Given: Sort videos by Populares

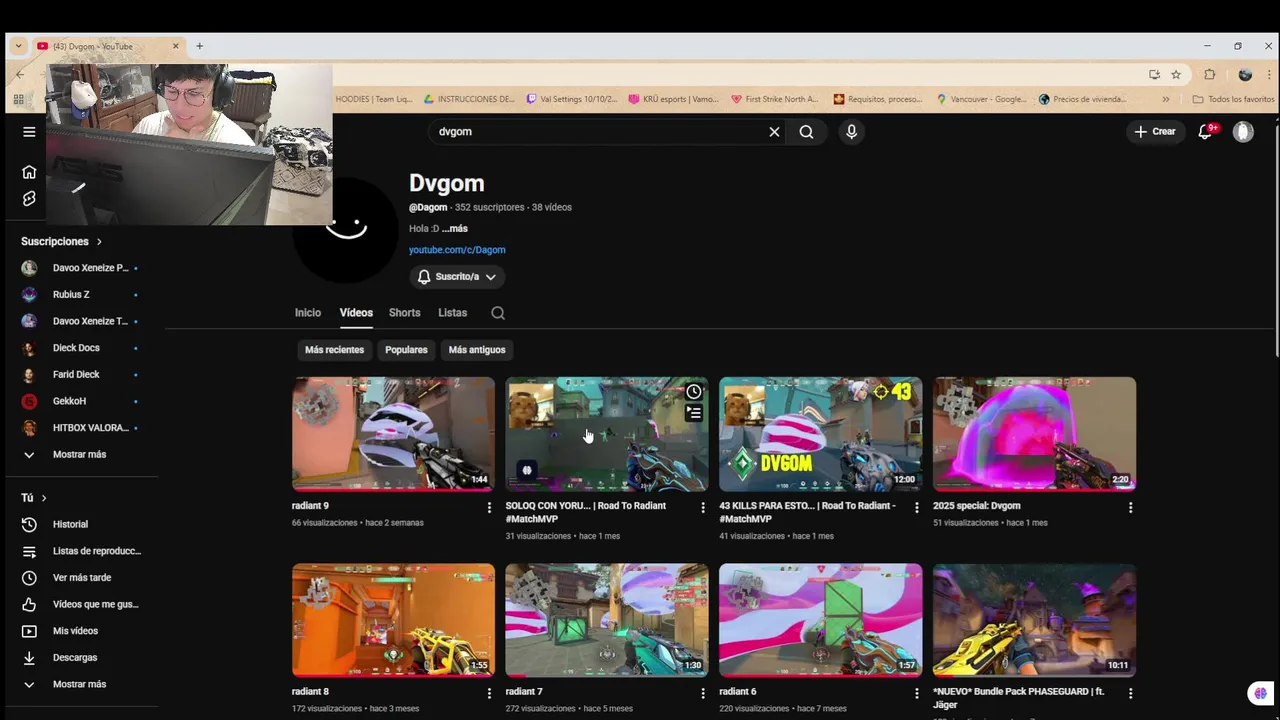Looking at the screenshot, I should click(406, 350).
